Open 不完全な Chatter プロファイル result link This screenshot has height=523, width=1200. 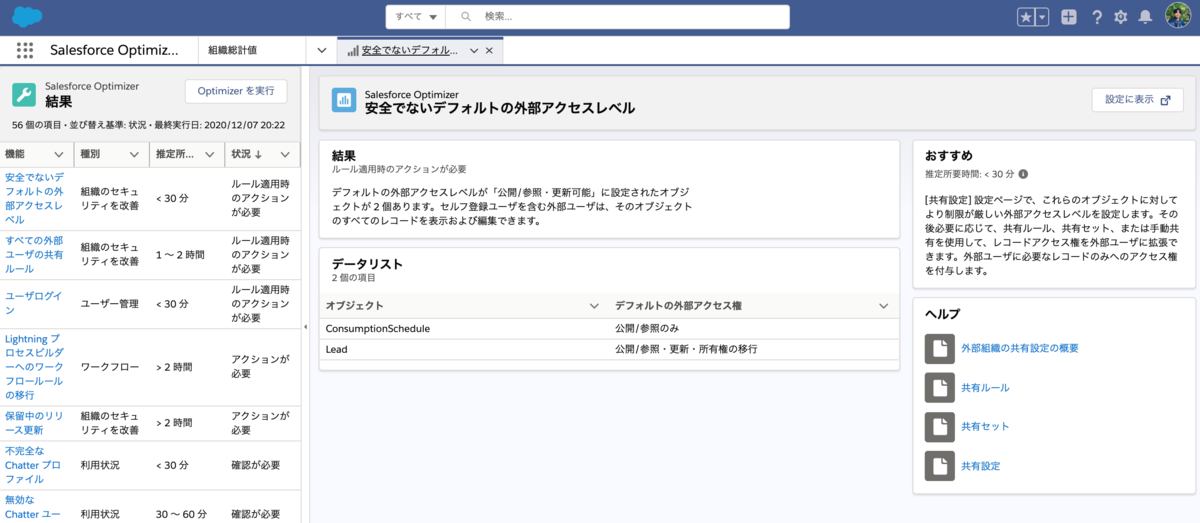point(33,465)
